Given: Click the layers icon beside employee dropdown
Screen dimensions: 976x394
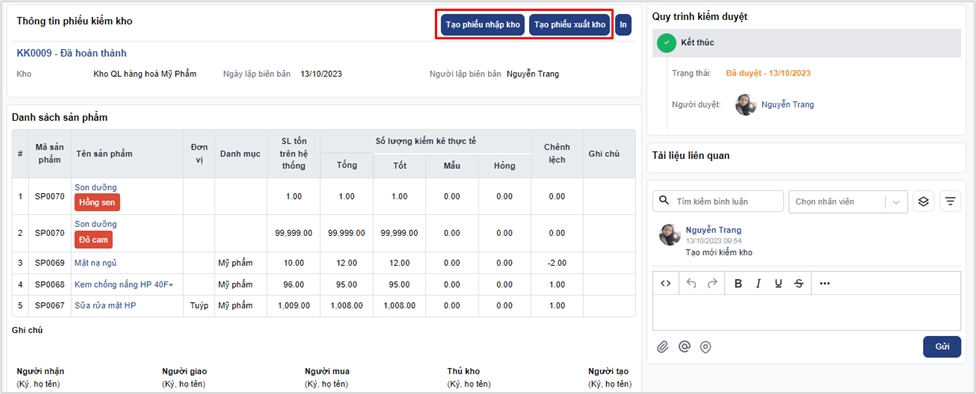Looking at the screenshot, I should (x=924, y=202).
